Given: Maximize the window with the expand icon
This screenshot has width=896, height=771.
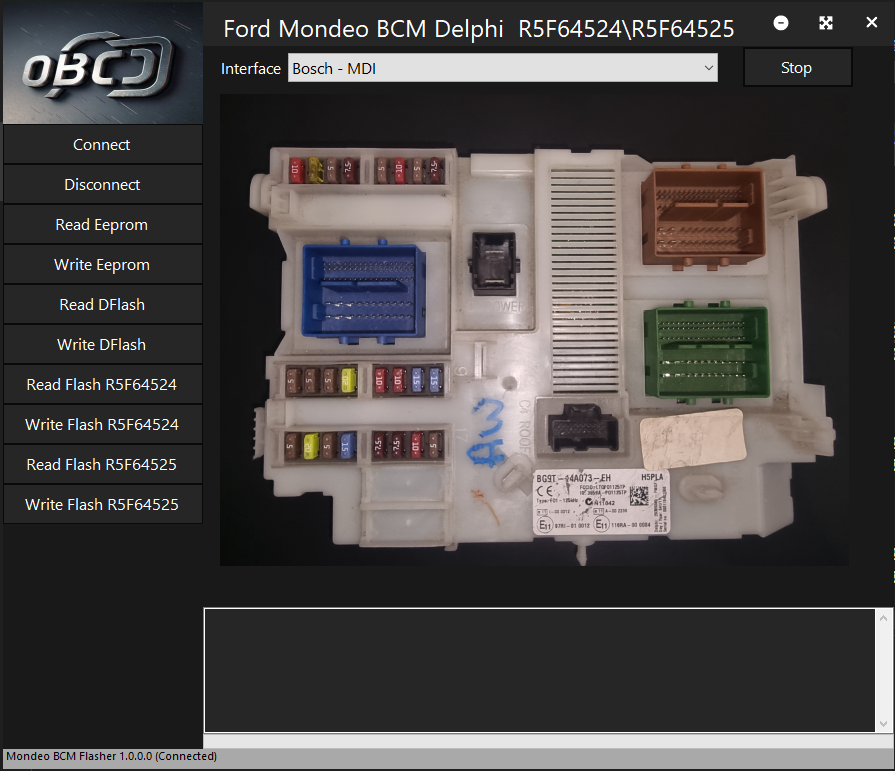Looking at the screenshot, I should tap(826, 23).
